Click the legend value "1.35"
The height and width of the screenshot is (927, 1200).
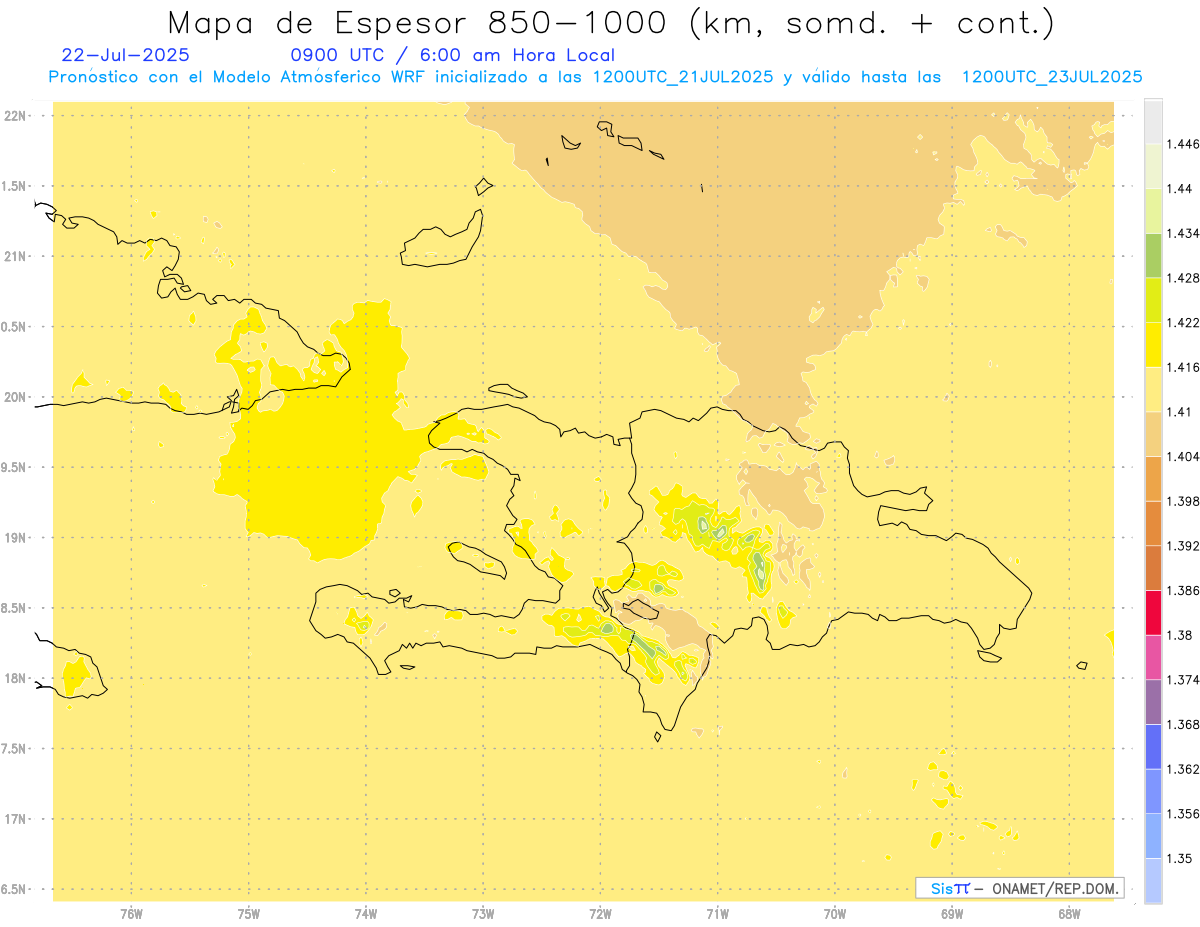click(1179, 859)
